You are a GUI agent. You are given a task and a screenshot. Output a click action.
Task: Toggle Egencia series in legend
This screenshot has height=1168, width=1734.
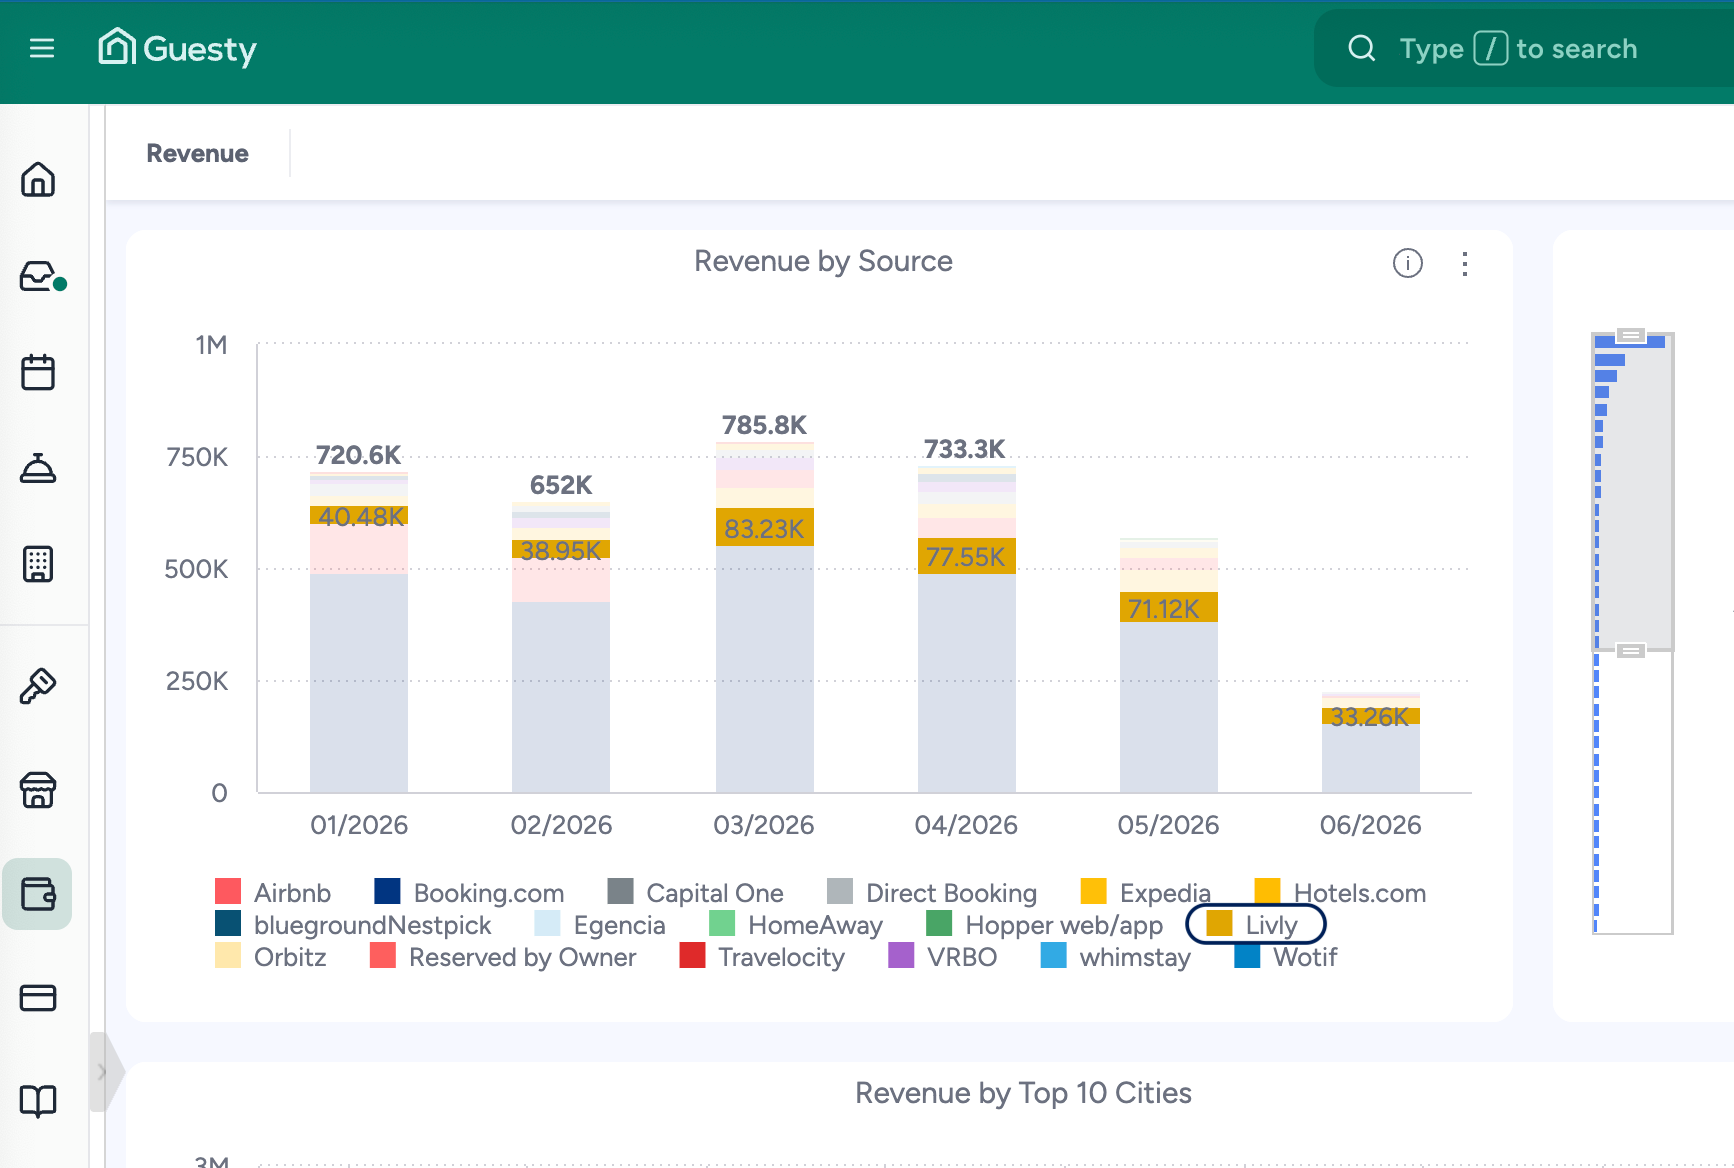tap(601, 924)
